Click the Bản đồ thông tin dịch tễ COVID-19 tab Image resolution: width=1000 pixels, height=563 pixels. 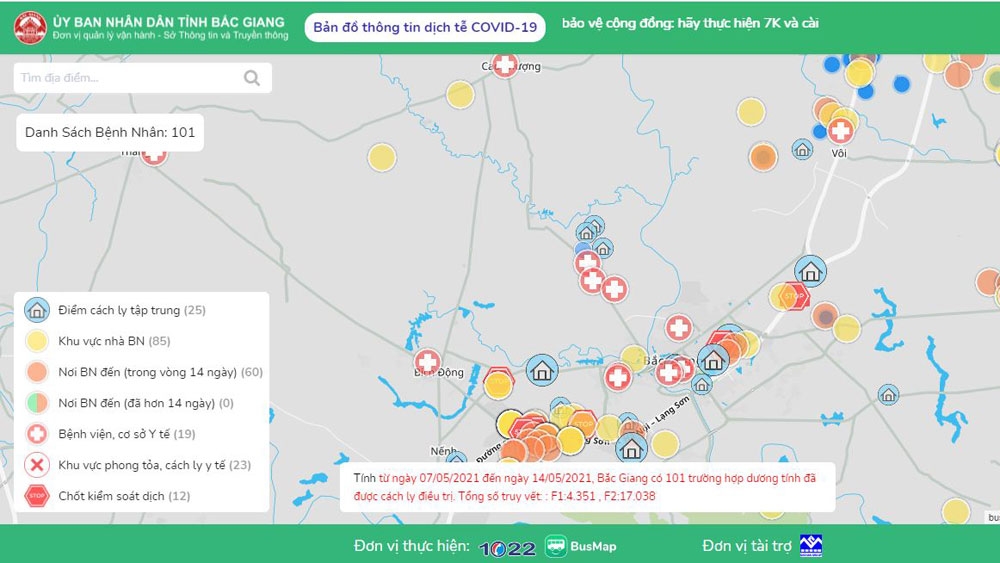coord(425,27)
